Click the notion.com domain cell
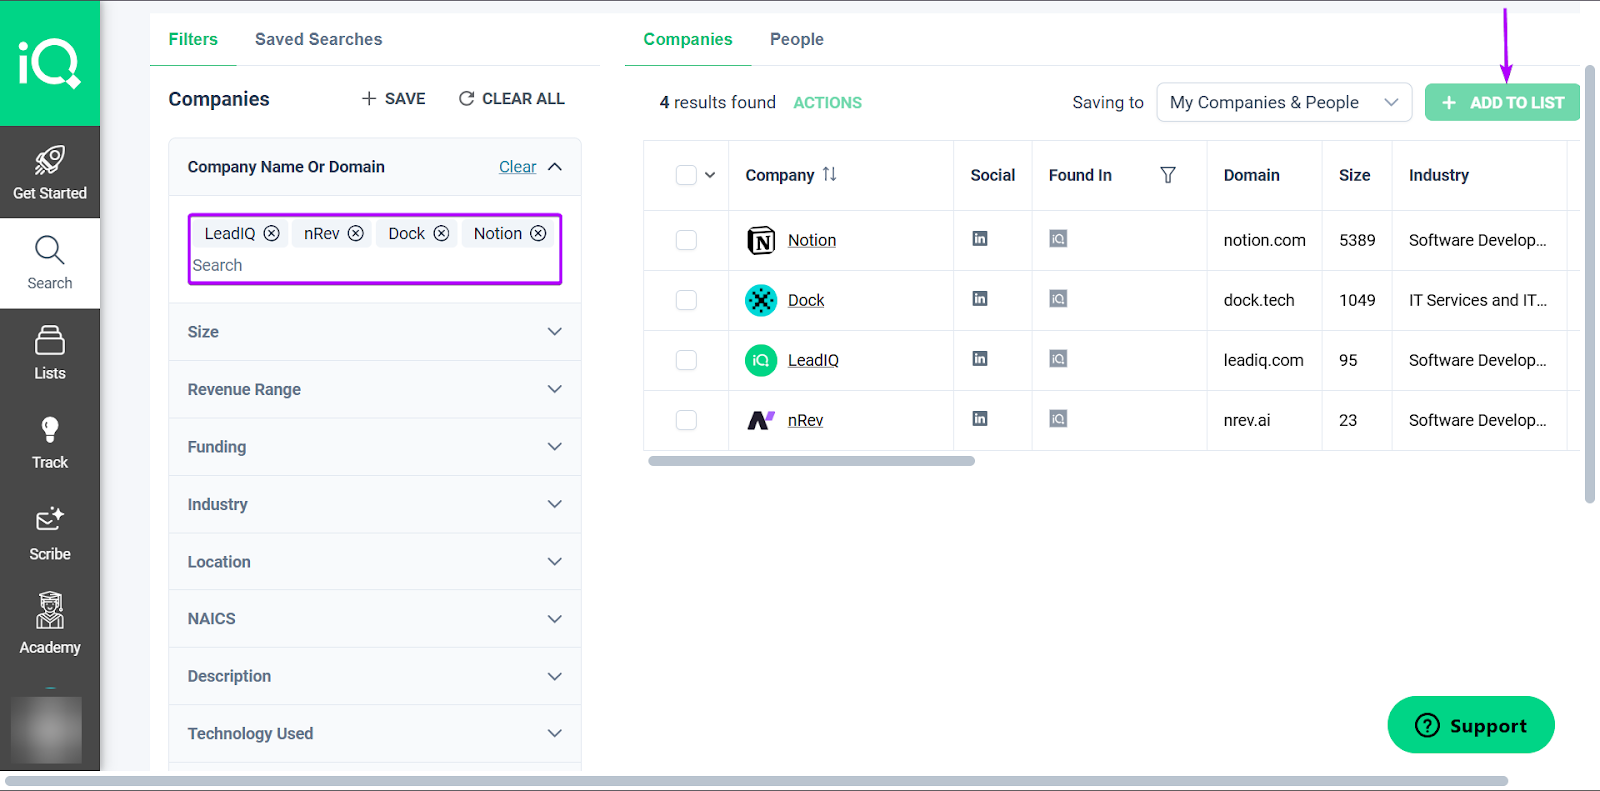Viewport: 1600px width, 791px height. click(1264, 240)
